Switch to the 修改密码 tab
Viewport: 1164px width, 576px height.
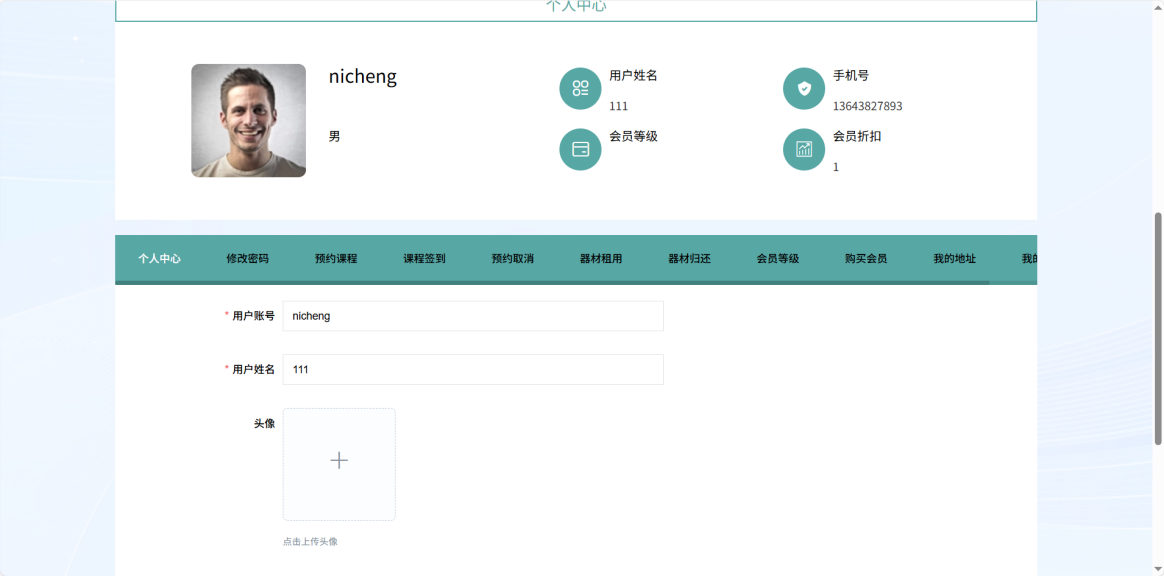[247, 259]
